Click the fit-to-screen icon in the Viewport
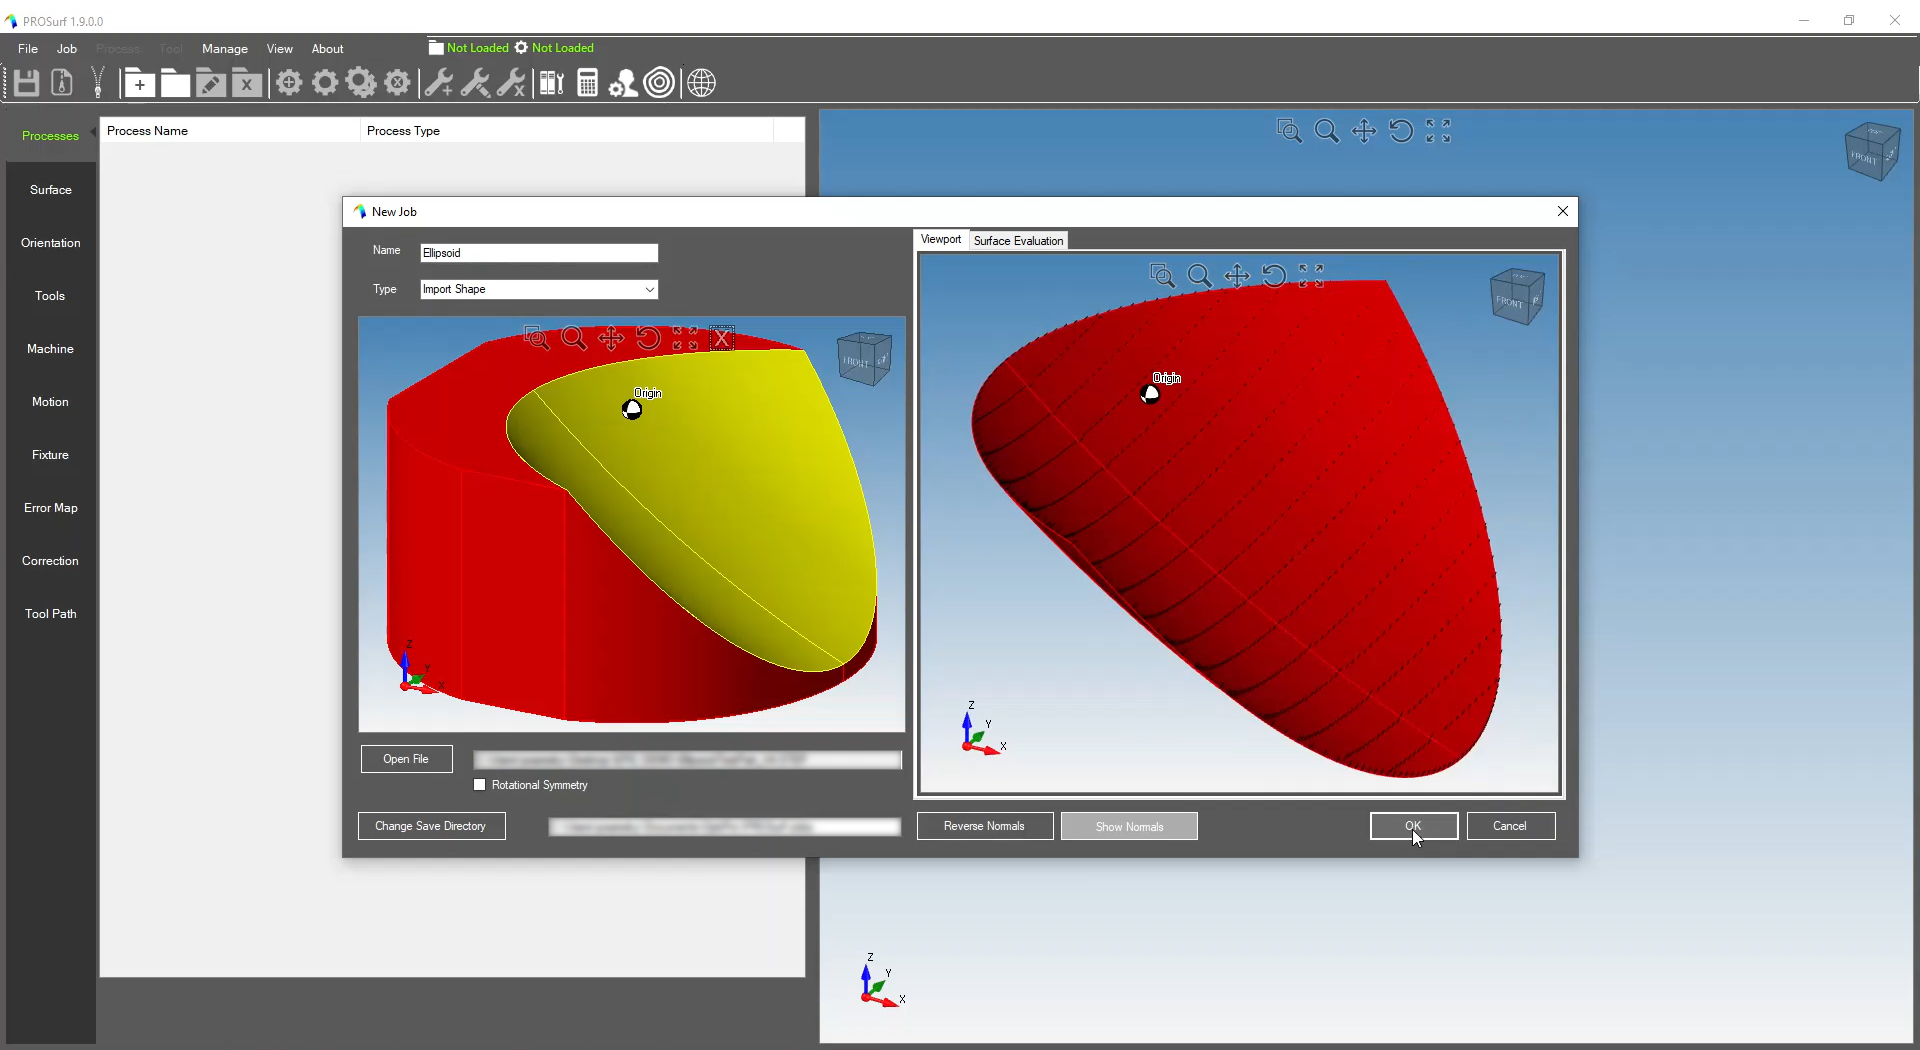The image size is (1920, 1050). (1312, 276)
